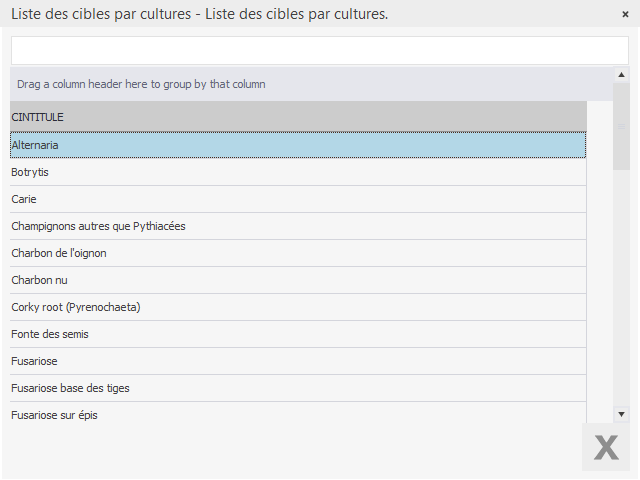Choose the Carie entry

click(298, 199)
